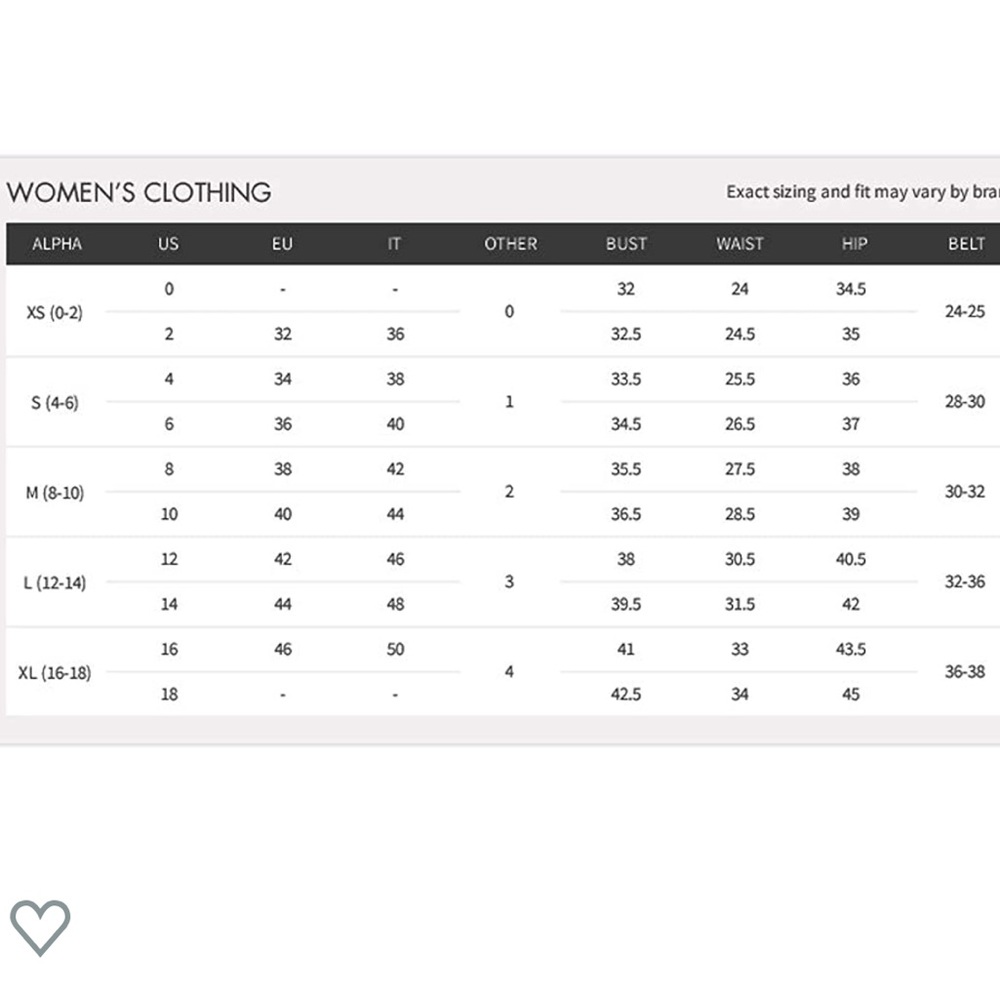Select the ALPHA column header
The width and height of the screenshot is (1000, 1000).
click(57, 244)
